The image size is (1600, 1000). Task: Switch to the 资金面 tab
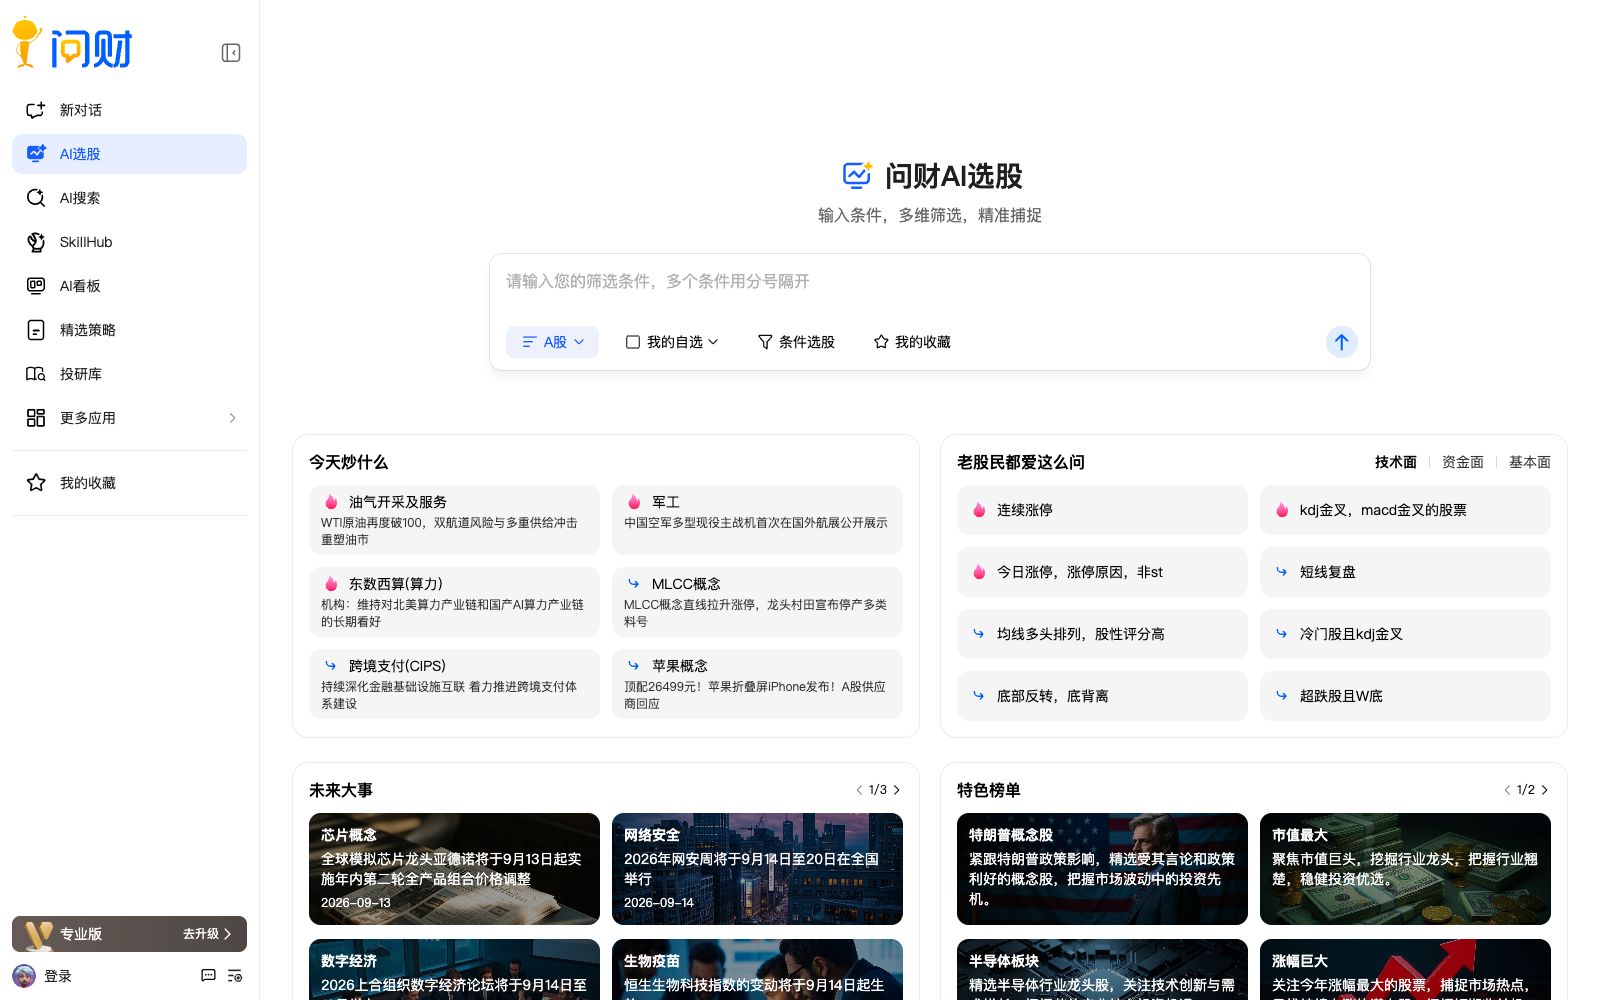point(1463,462)
